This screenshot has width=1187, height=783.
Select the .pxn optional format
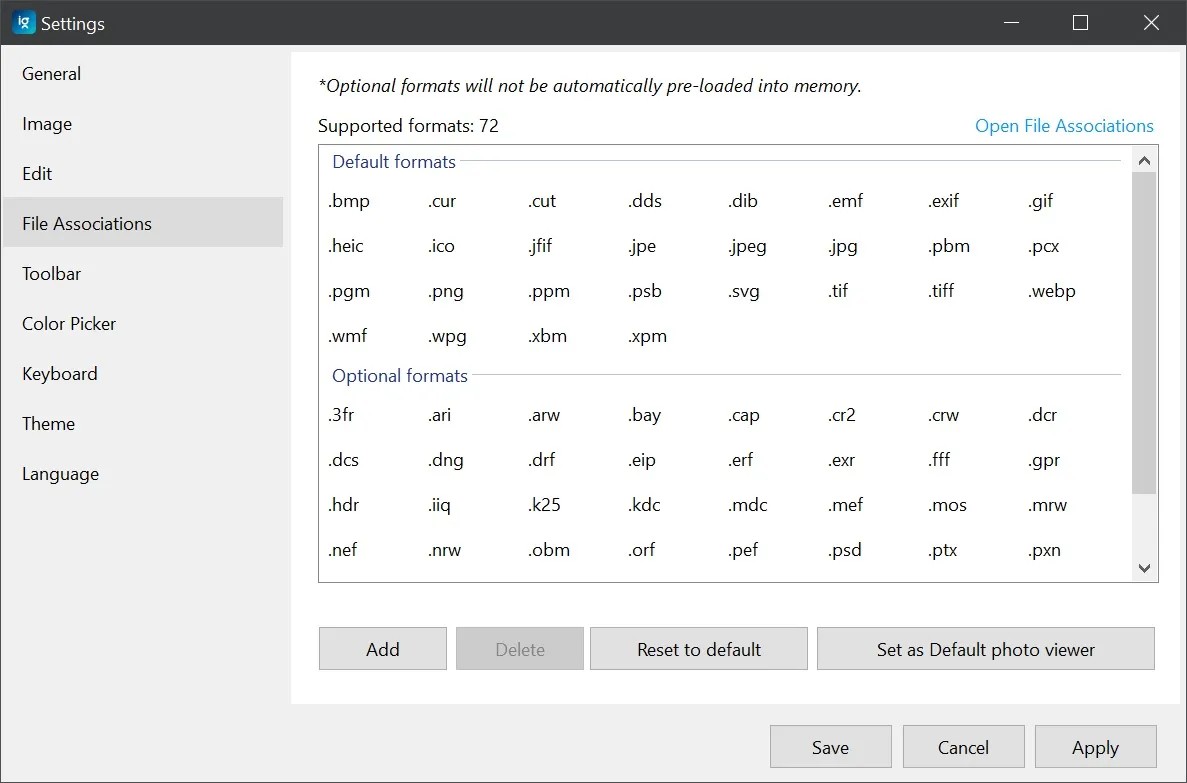click(1045, 550)
